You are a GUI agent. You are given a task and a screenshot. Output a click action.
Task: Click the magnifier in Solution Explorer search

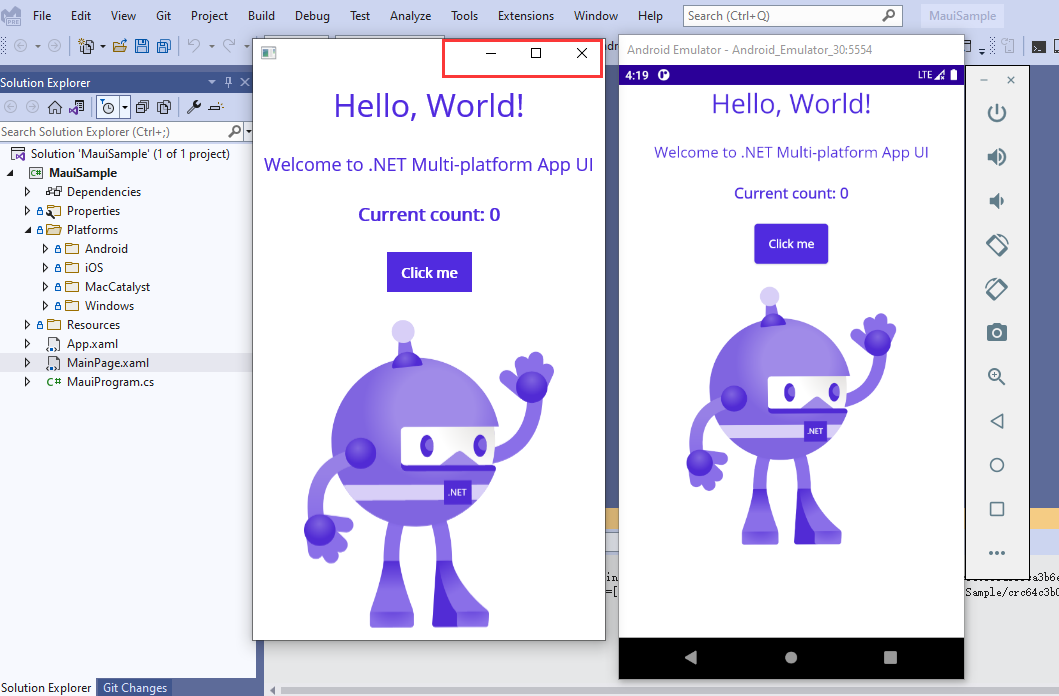[x=234, y=131]
